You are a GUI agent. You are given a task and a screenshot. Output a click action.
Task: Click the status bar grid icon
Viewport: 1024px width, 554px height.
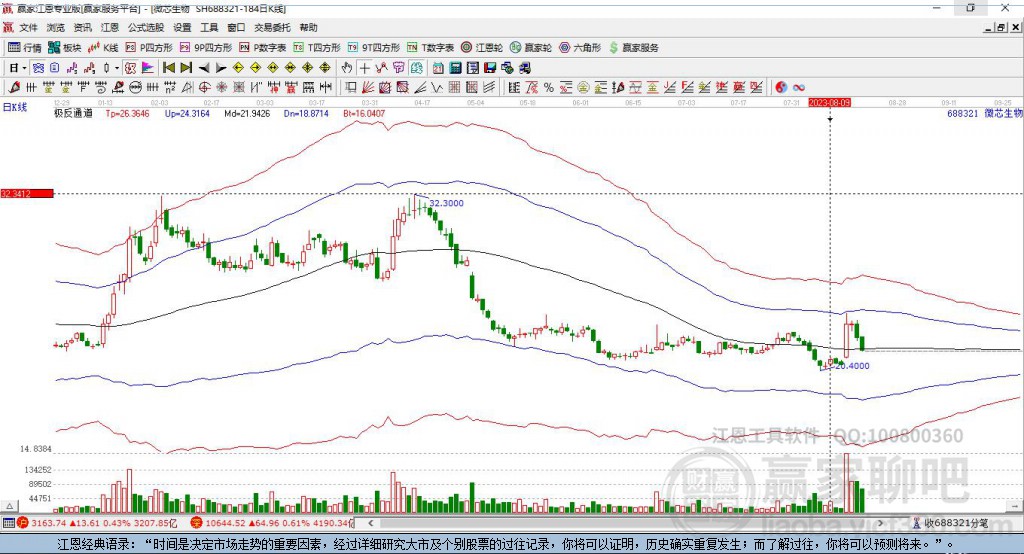tap(8, 523)
